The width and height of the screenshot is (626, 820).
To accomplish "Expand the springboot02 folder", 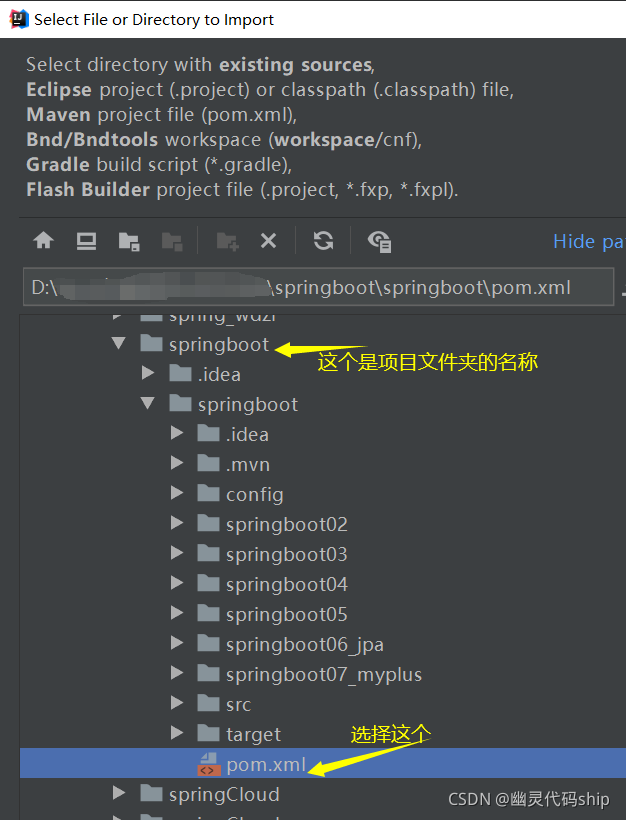I will 177,523.
